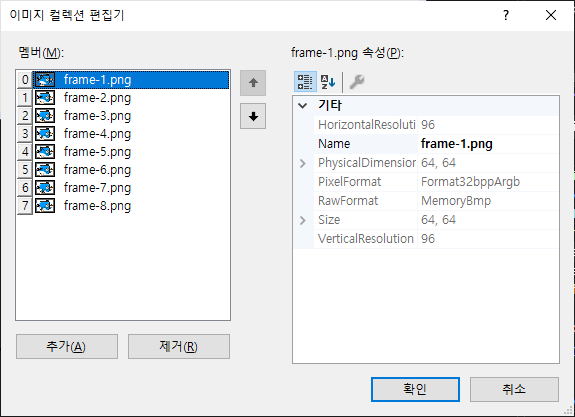Select the HorizontalResolution property row
The height and width of the screenshot is (417, 575).
(x=436, y=125)
